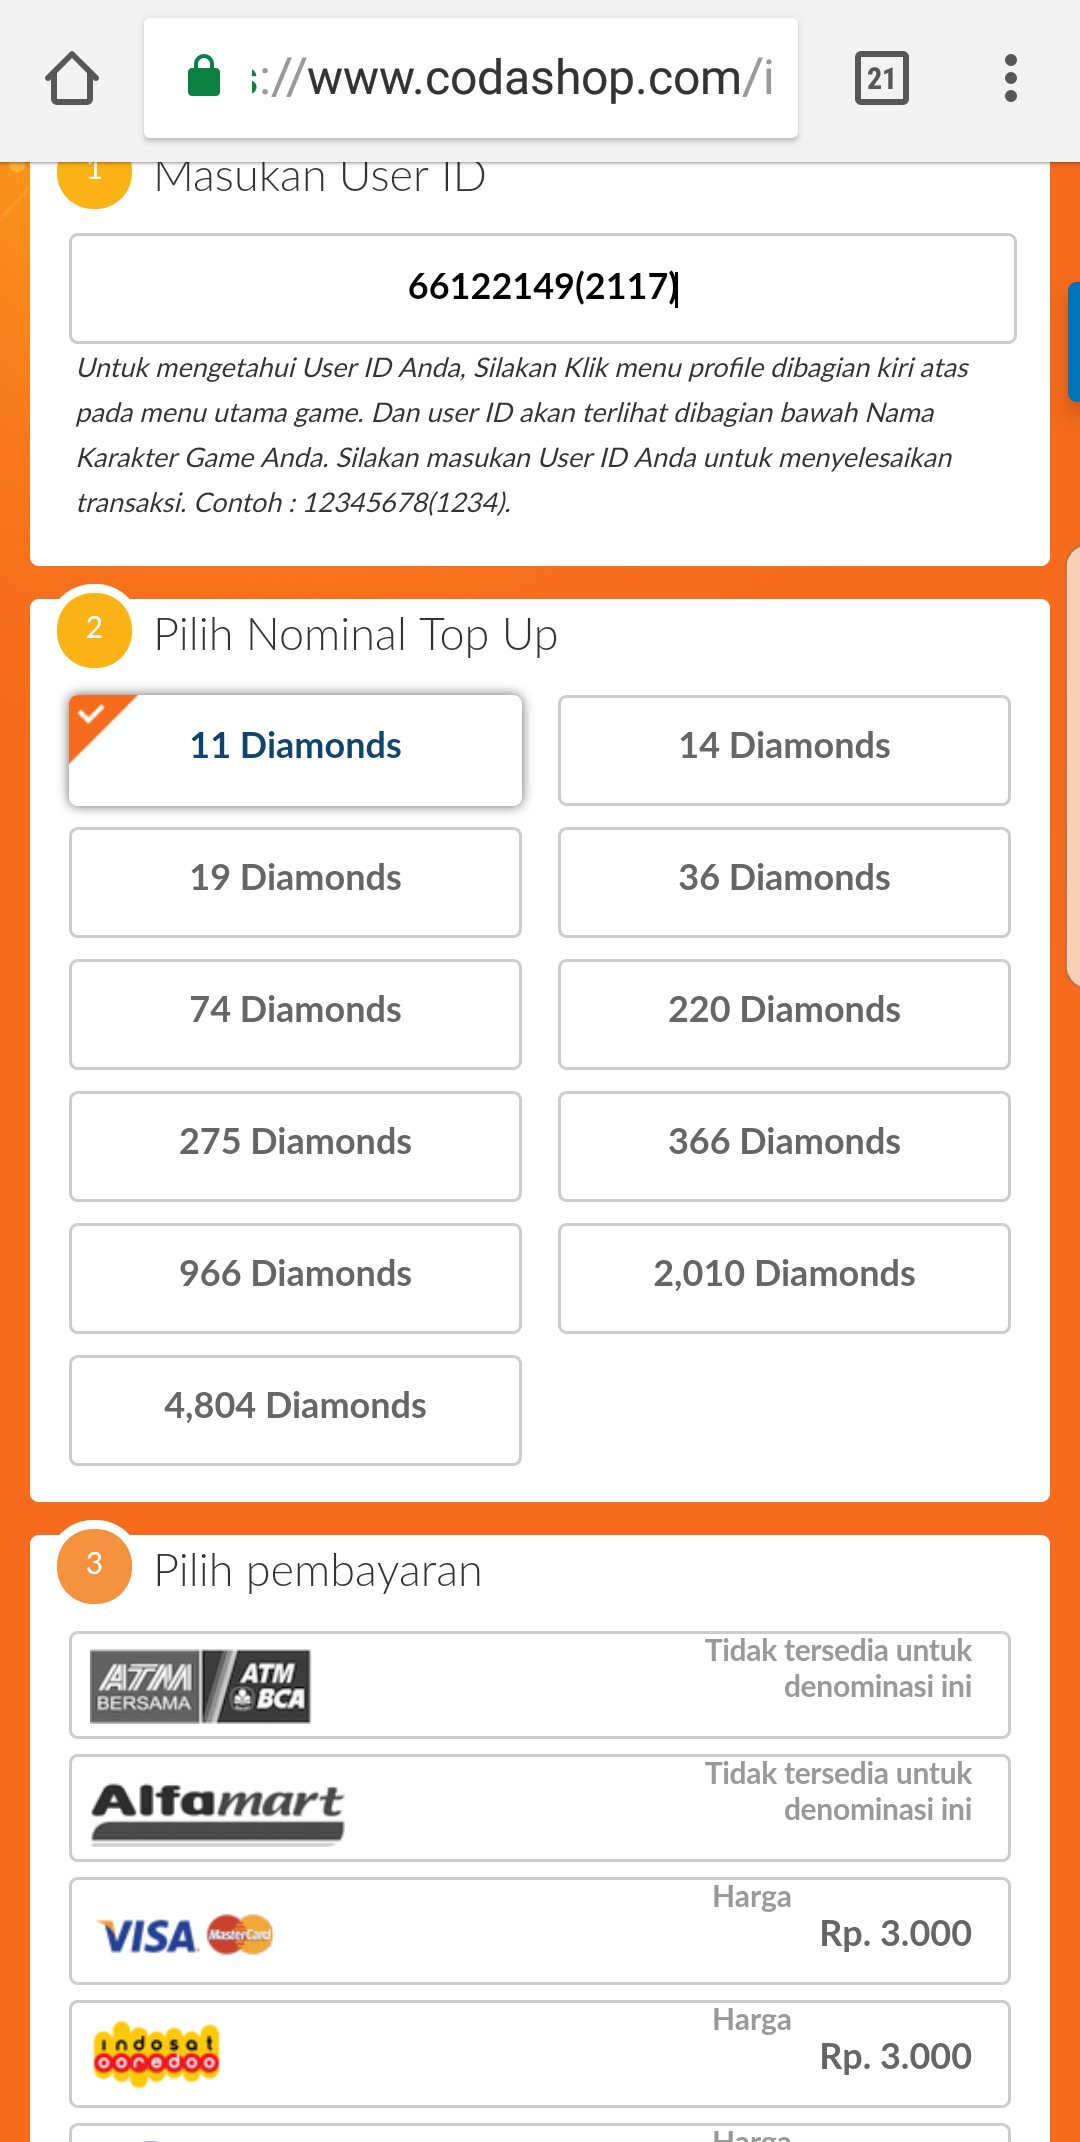Click the User ID input field

[x=542, y=288]
